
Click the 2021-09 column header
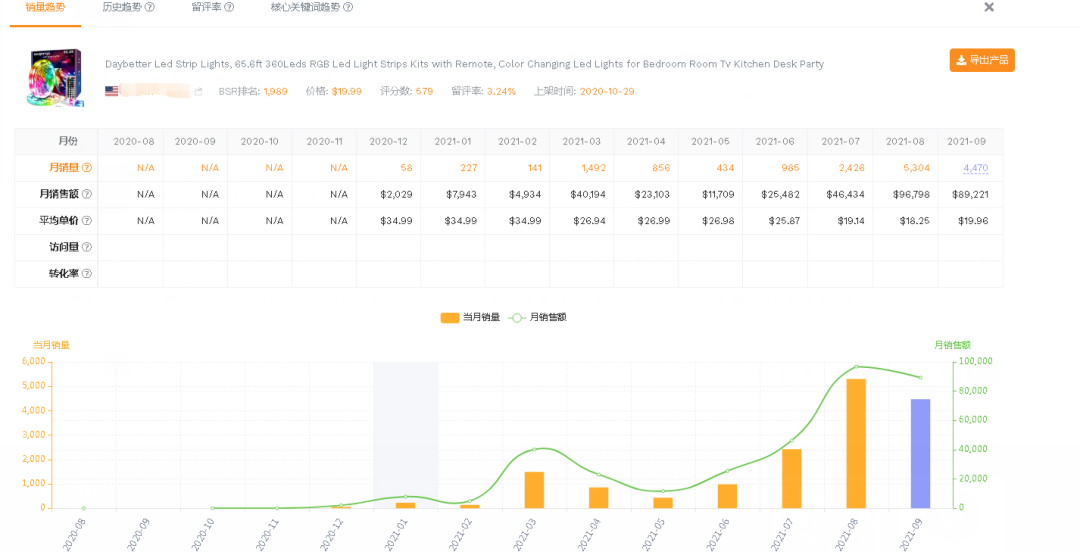tap(970, 141)
